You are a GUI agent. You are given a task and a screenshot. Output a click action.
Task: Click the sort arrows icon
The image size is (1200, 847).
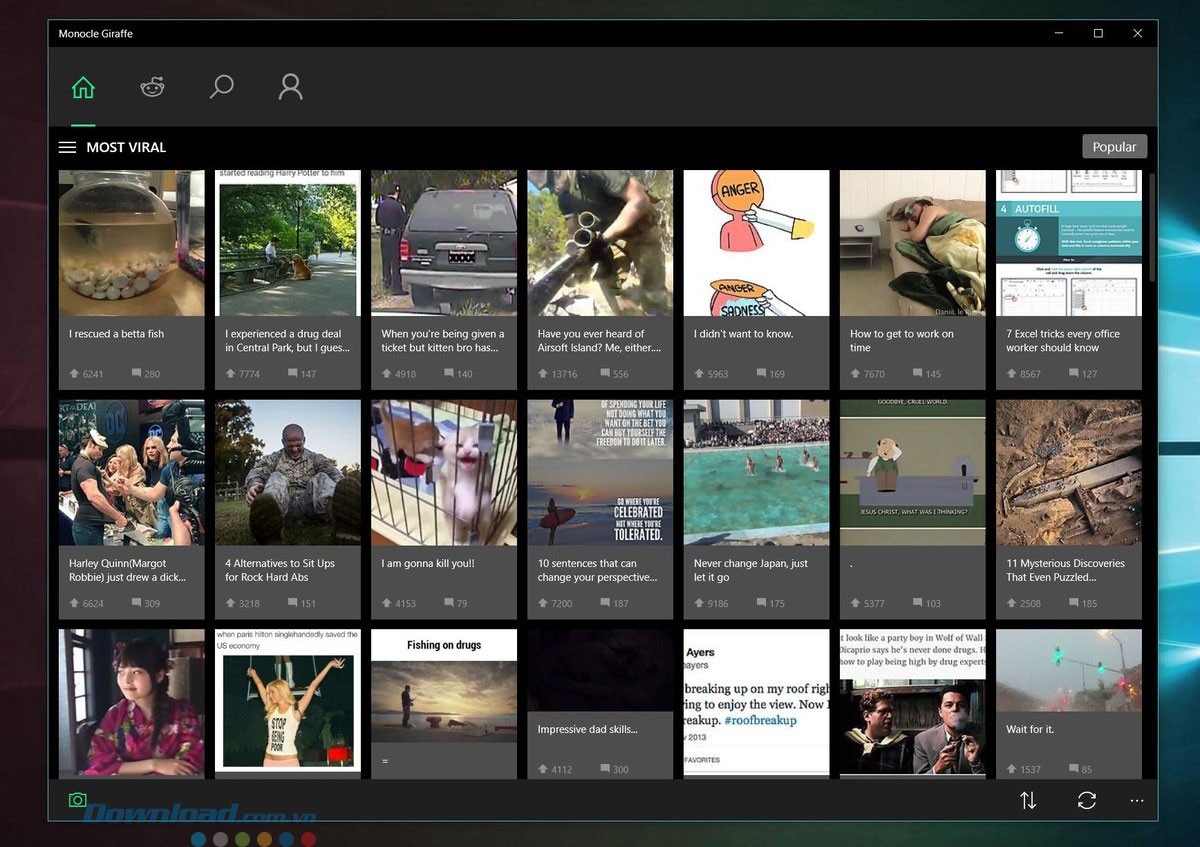1028,800
